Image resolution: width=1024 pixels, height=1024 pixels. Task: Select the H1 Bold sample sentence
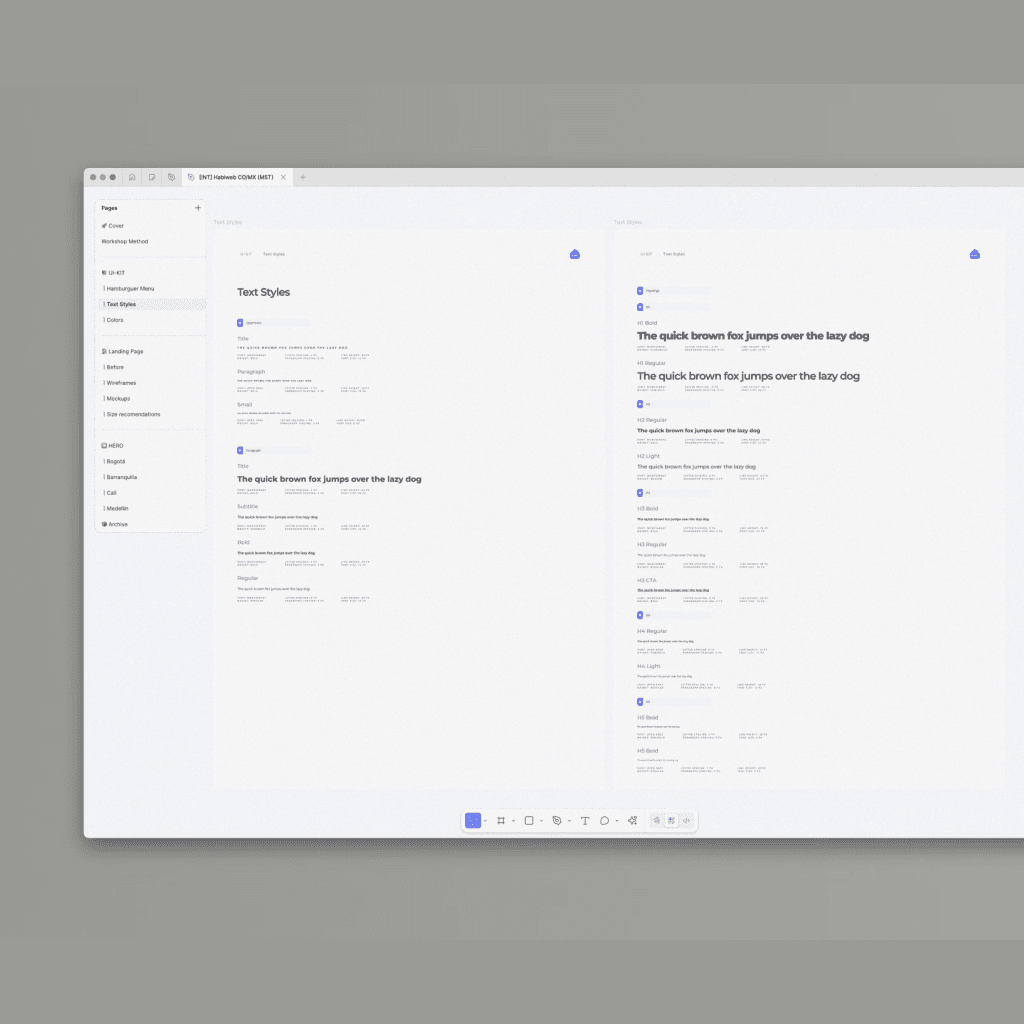[753, 336]
